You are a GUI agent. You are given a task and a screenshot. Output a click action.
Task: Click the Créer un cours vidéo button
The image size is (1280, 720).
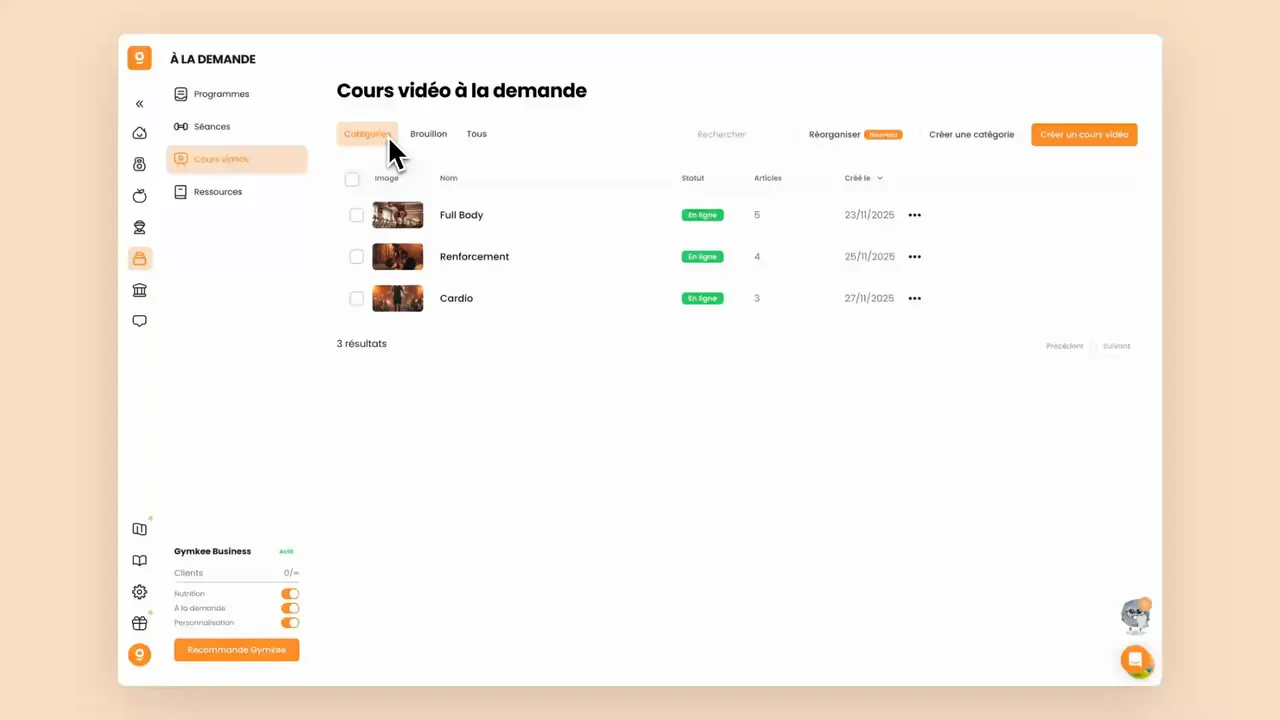(1084, 134)
